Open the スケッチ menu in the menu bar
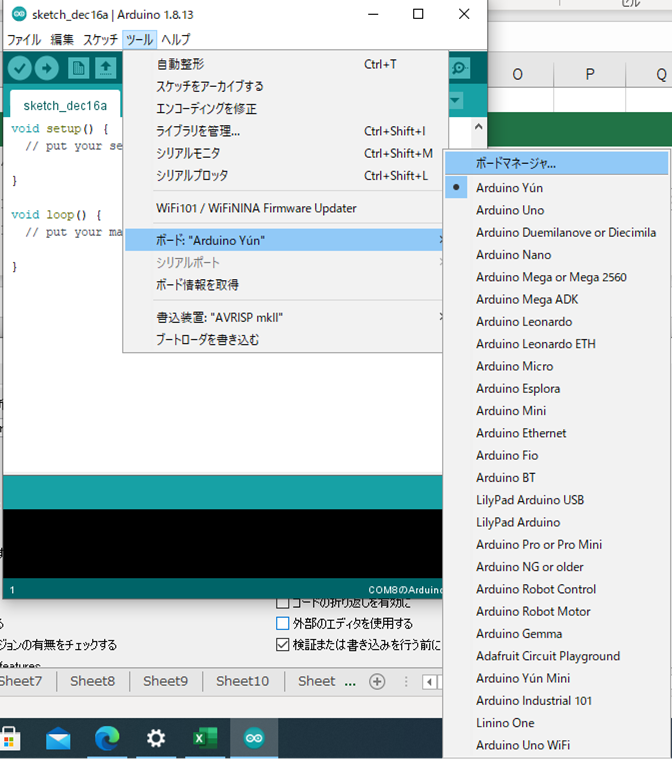This screenshot has height=763, width=672. [x=100, y=40]
